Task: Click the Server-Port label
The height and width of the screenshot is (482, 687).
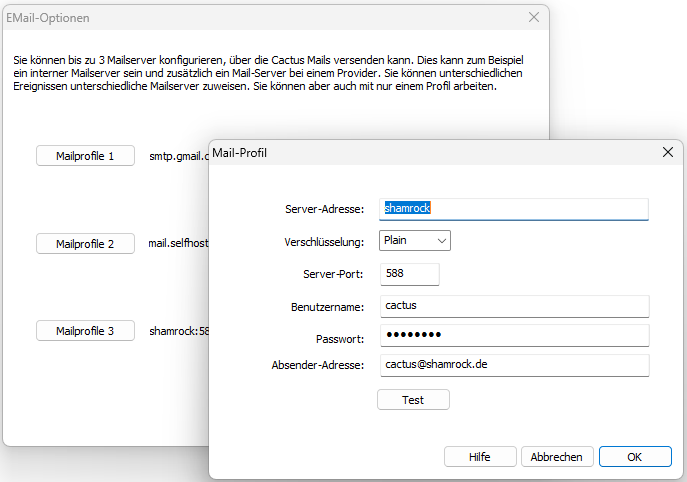Action: pos(333,274)
